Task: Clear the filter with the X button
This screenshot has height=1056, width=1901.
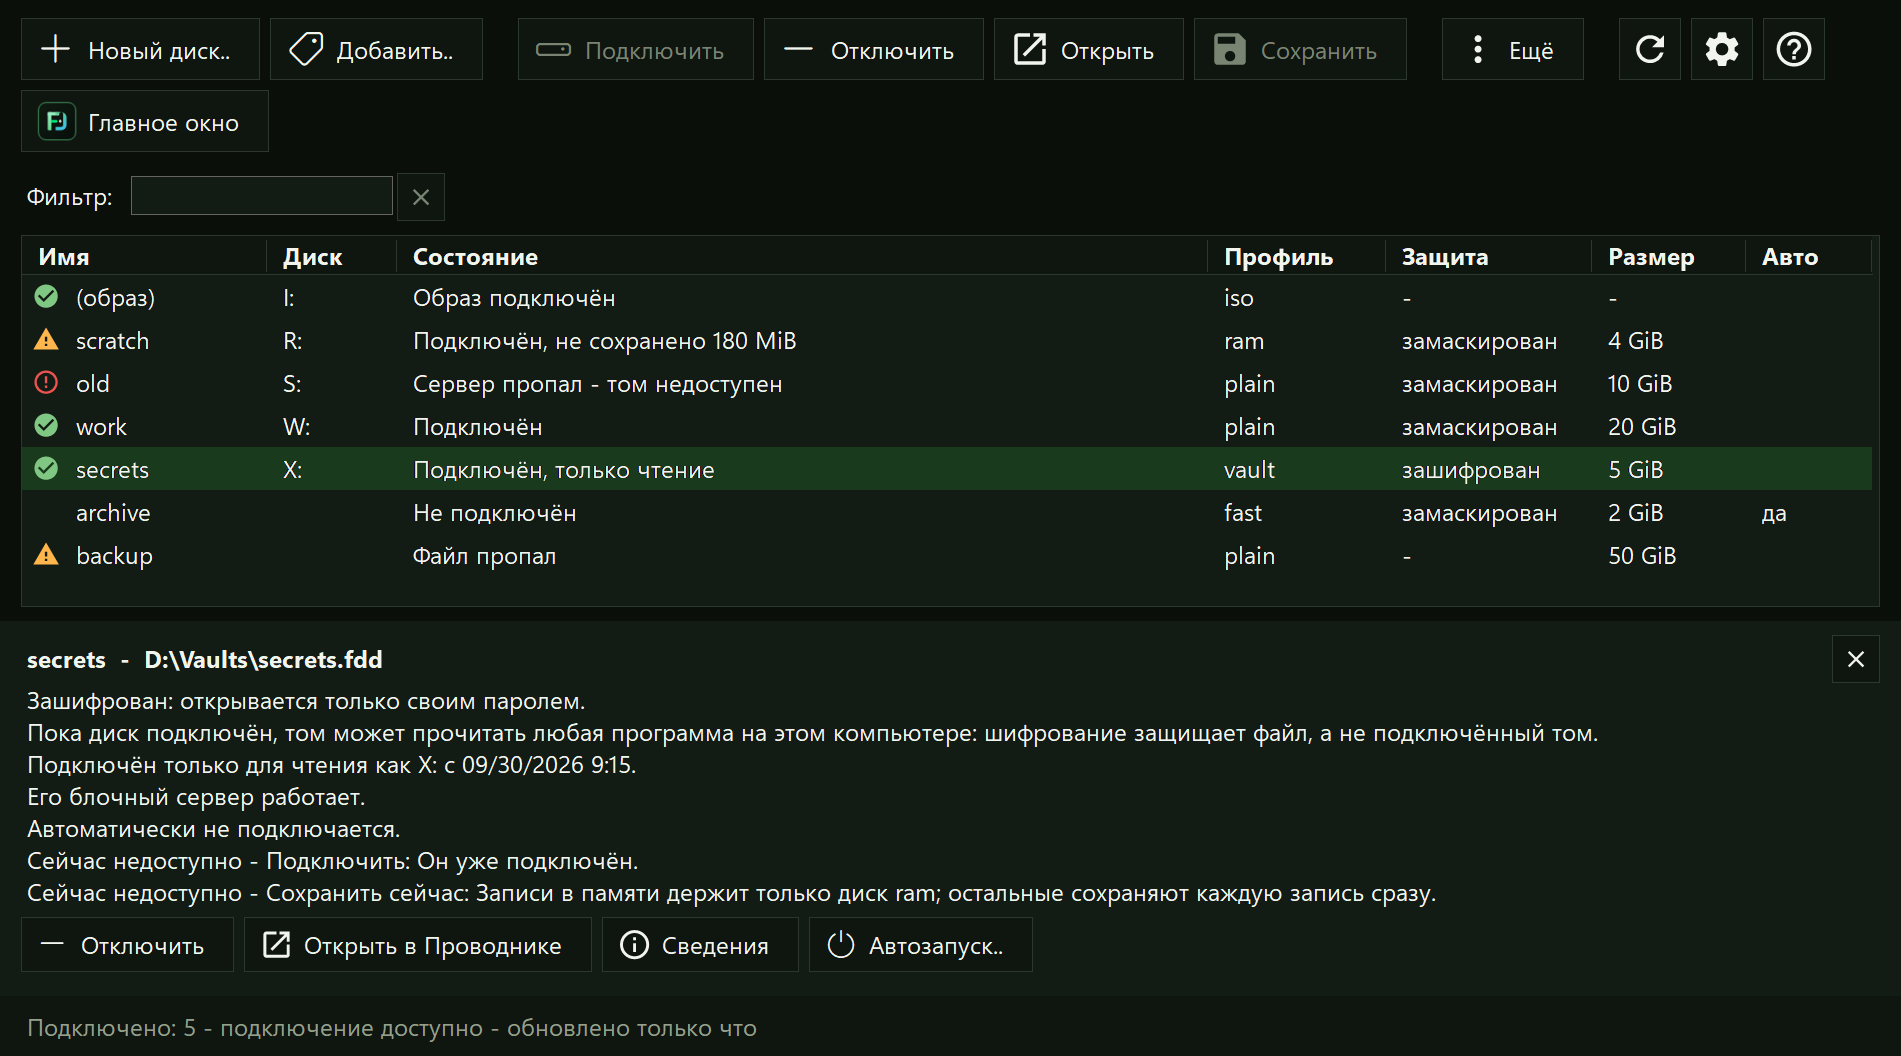Action: click(421, 197)
